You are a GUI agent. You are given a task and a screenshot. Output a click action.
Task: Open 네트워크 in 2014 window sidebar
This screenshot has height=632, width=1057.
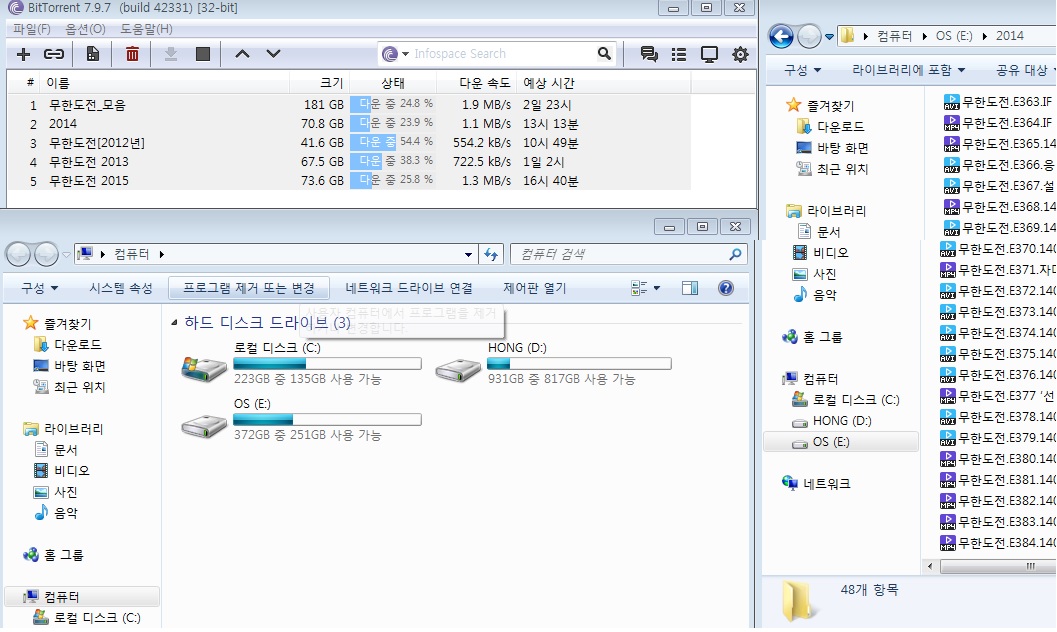[826, 483]
